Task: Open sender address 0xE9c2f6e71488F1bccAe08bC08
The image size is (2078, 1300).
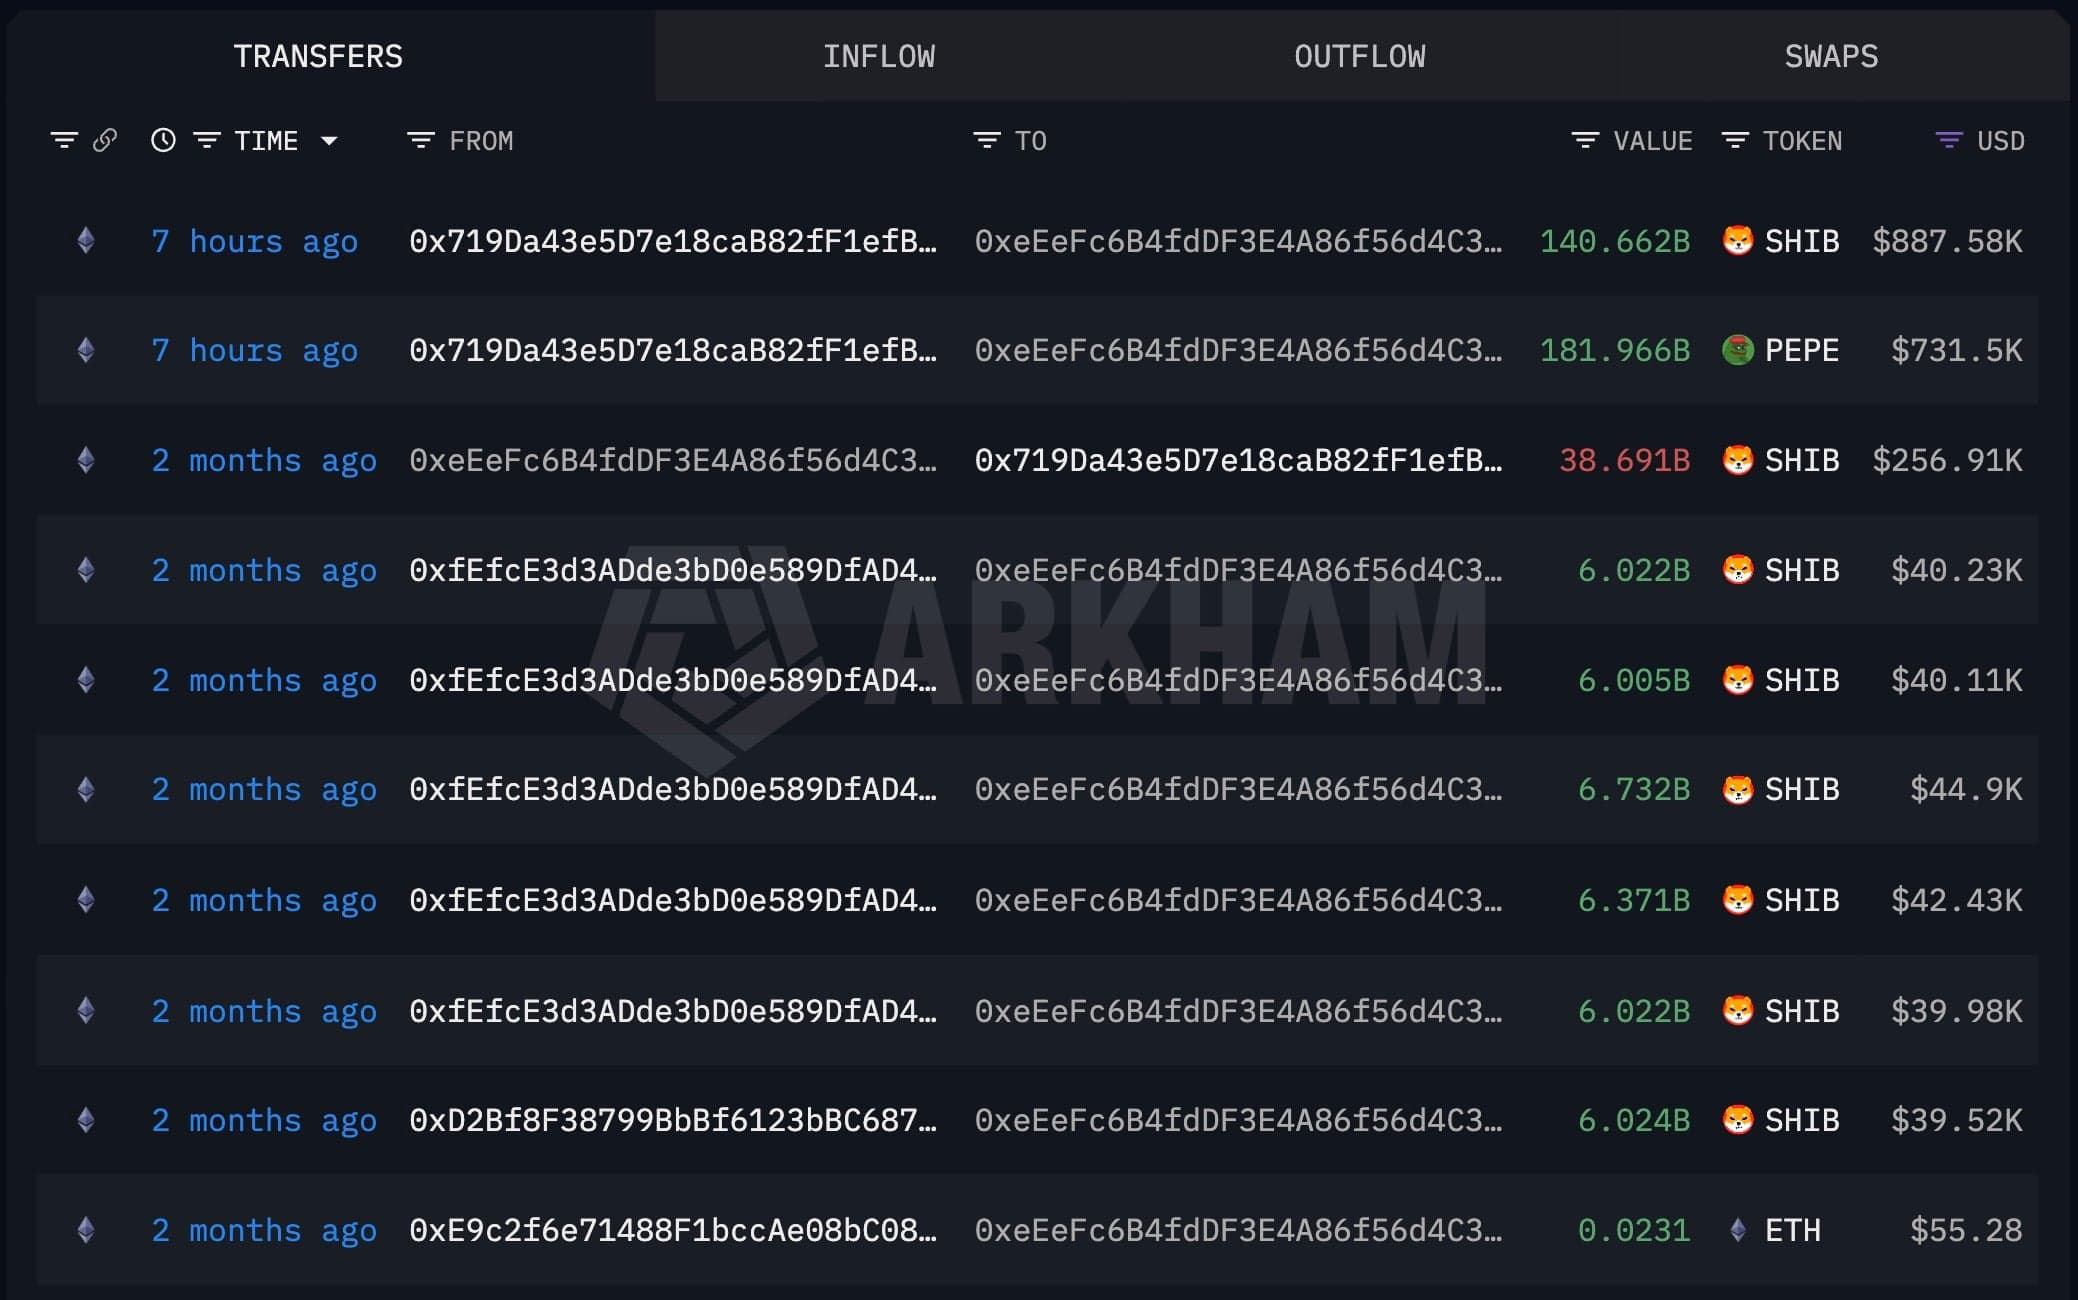Action: point(672,1230)
